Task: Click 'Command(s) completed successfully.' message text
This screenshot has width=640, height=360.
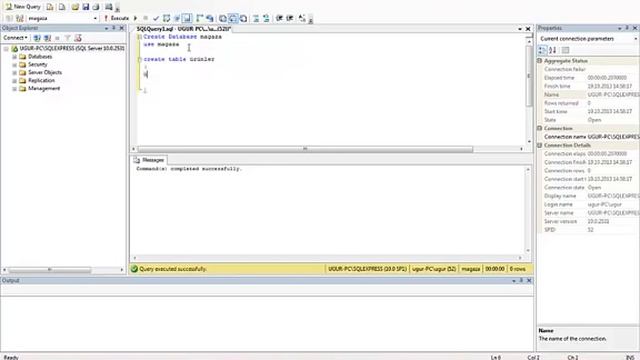Action: click(x=189, y=169)
